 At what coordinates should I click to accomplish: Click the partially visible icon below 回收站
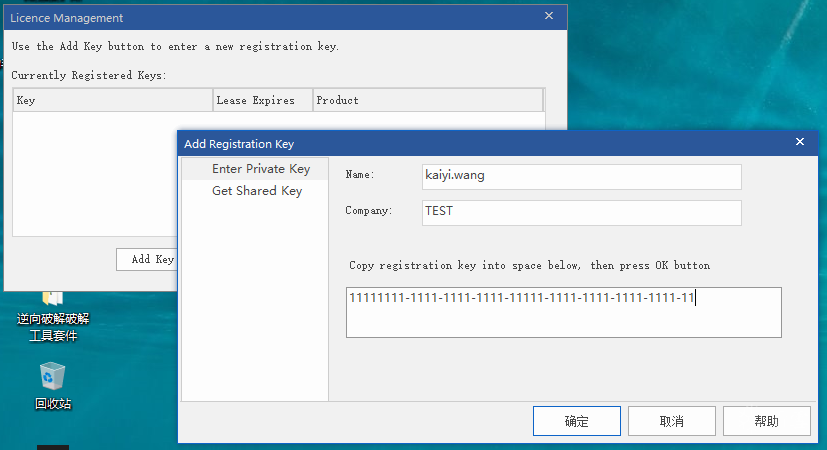[x=53, y=446]
